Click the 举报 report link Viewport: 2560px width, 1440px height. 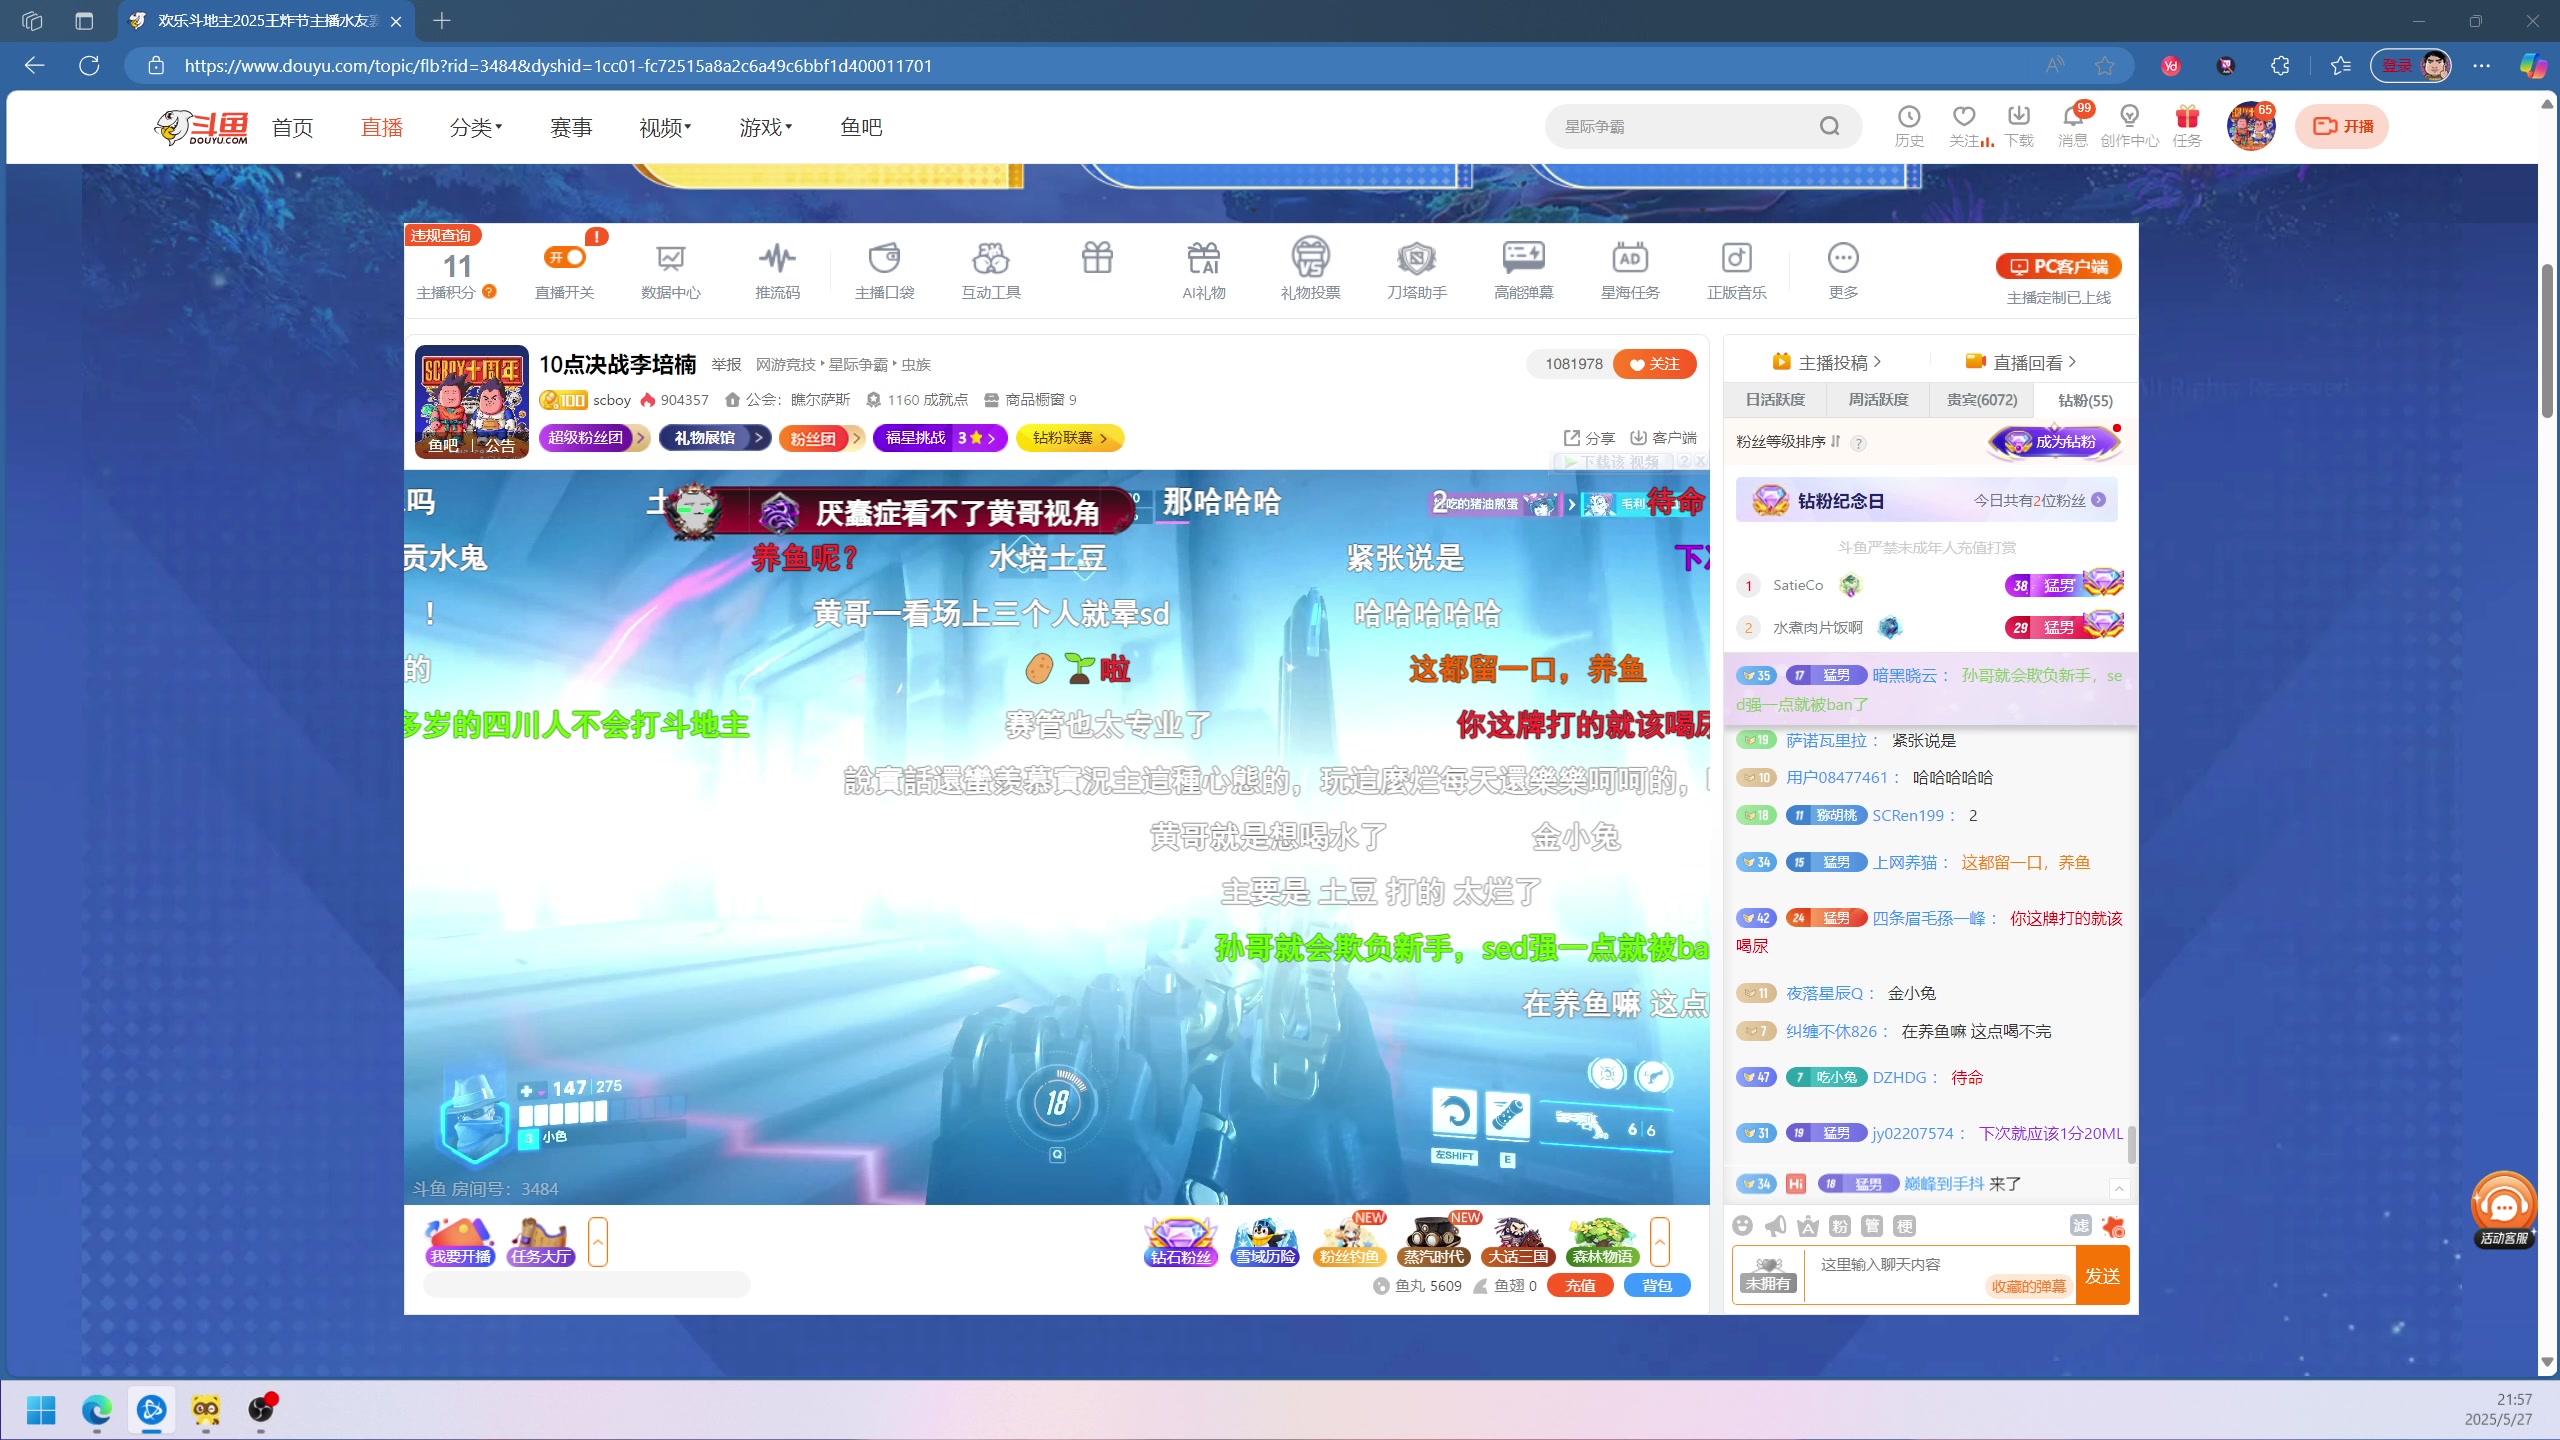pyautogui.click(x=726, y=365)
